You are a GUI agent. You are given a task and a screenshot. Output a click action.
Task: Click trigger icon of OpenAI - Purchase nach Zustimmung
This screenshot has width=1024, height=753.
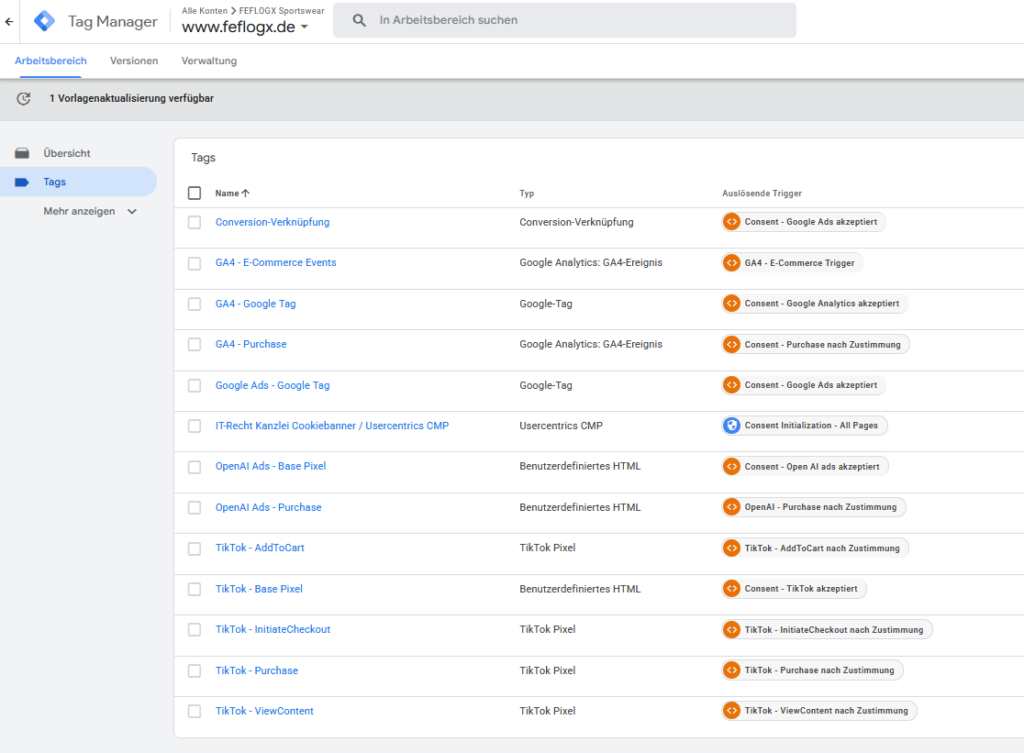pyautogui.click(x=731, y=507)
